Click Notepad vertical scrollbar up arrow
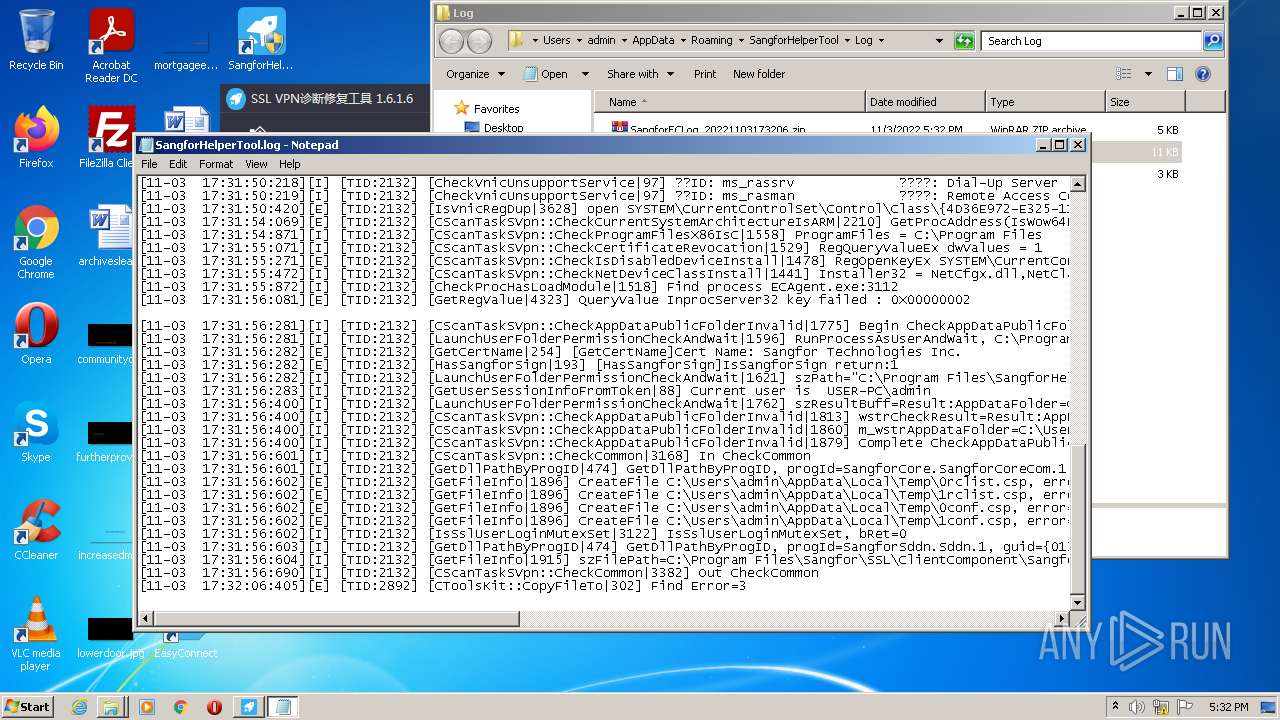Screen dimensions: 1280x720 point(1078,185)
